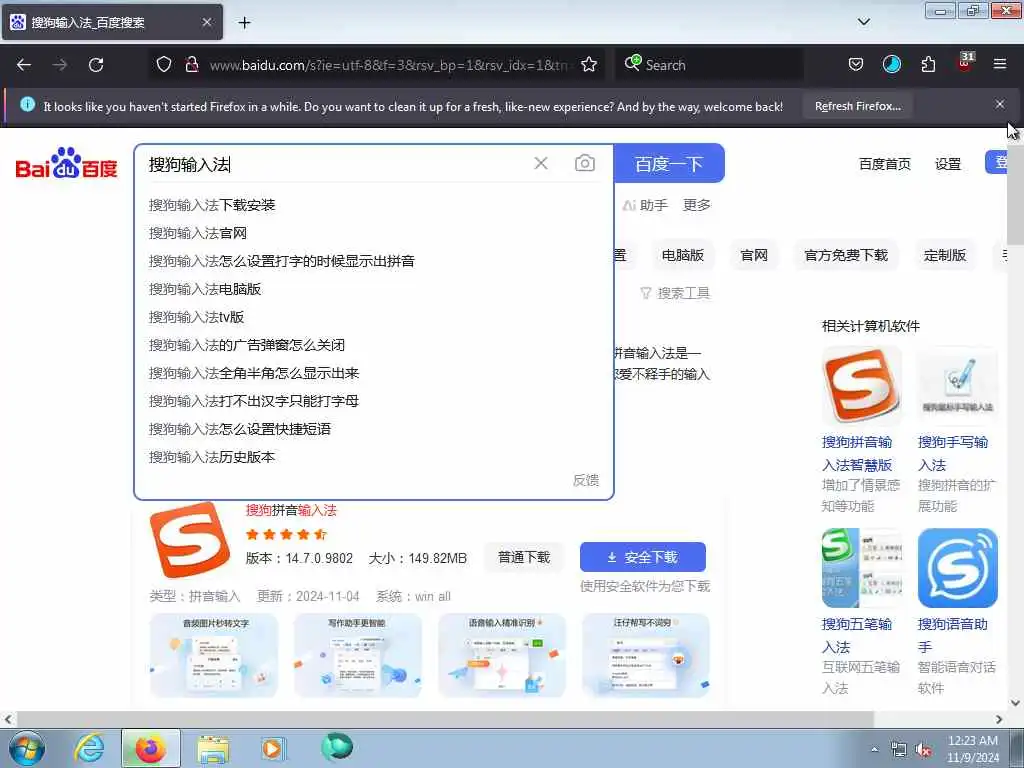Open a new tab with the plus button

(244, 23)
